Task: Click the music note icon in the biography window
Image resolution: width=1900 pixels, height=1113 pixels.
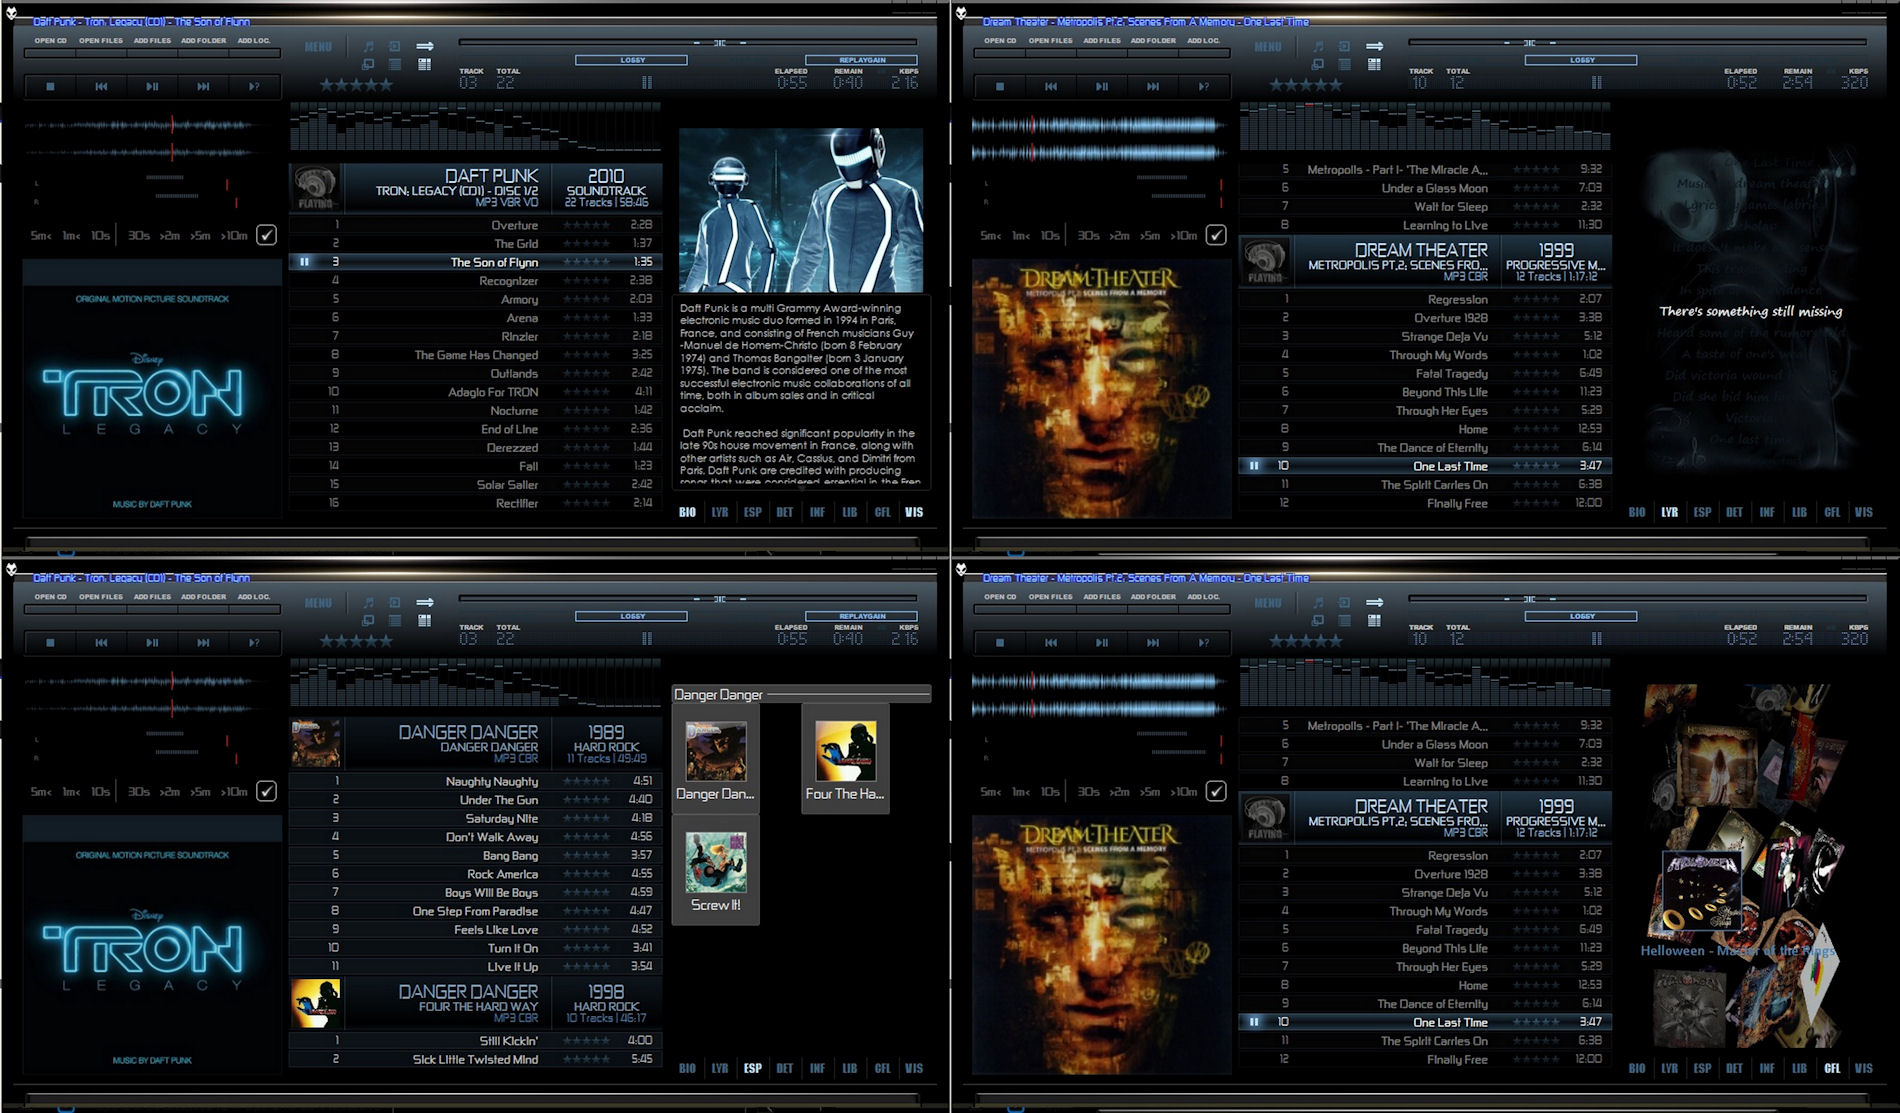Action: click(368, 46)
